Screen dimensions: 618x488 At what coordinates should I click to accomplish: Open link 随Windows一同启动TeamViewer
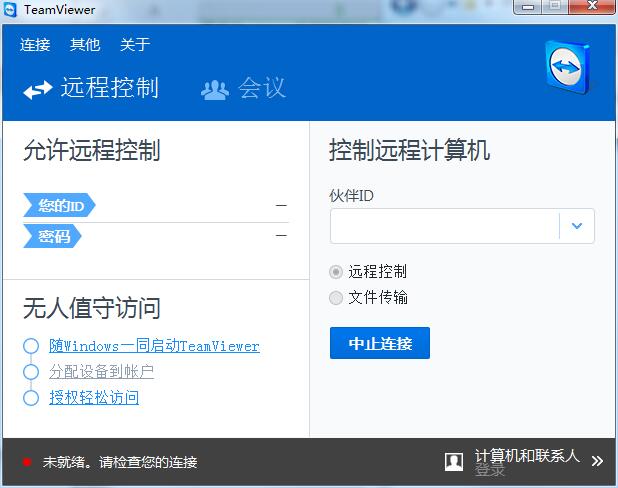pos(154,346)
